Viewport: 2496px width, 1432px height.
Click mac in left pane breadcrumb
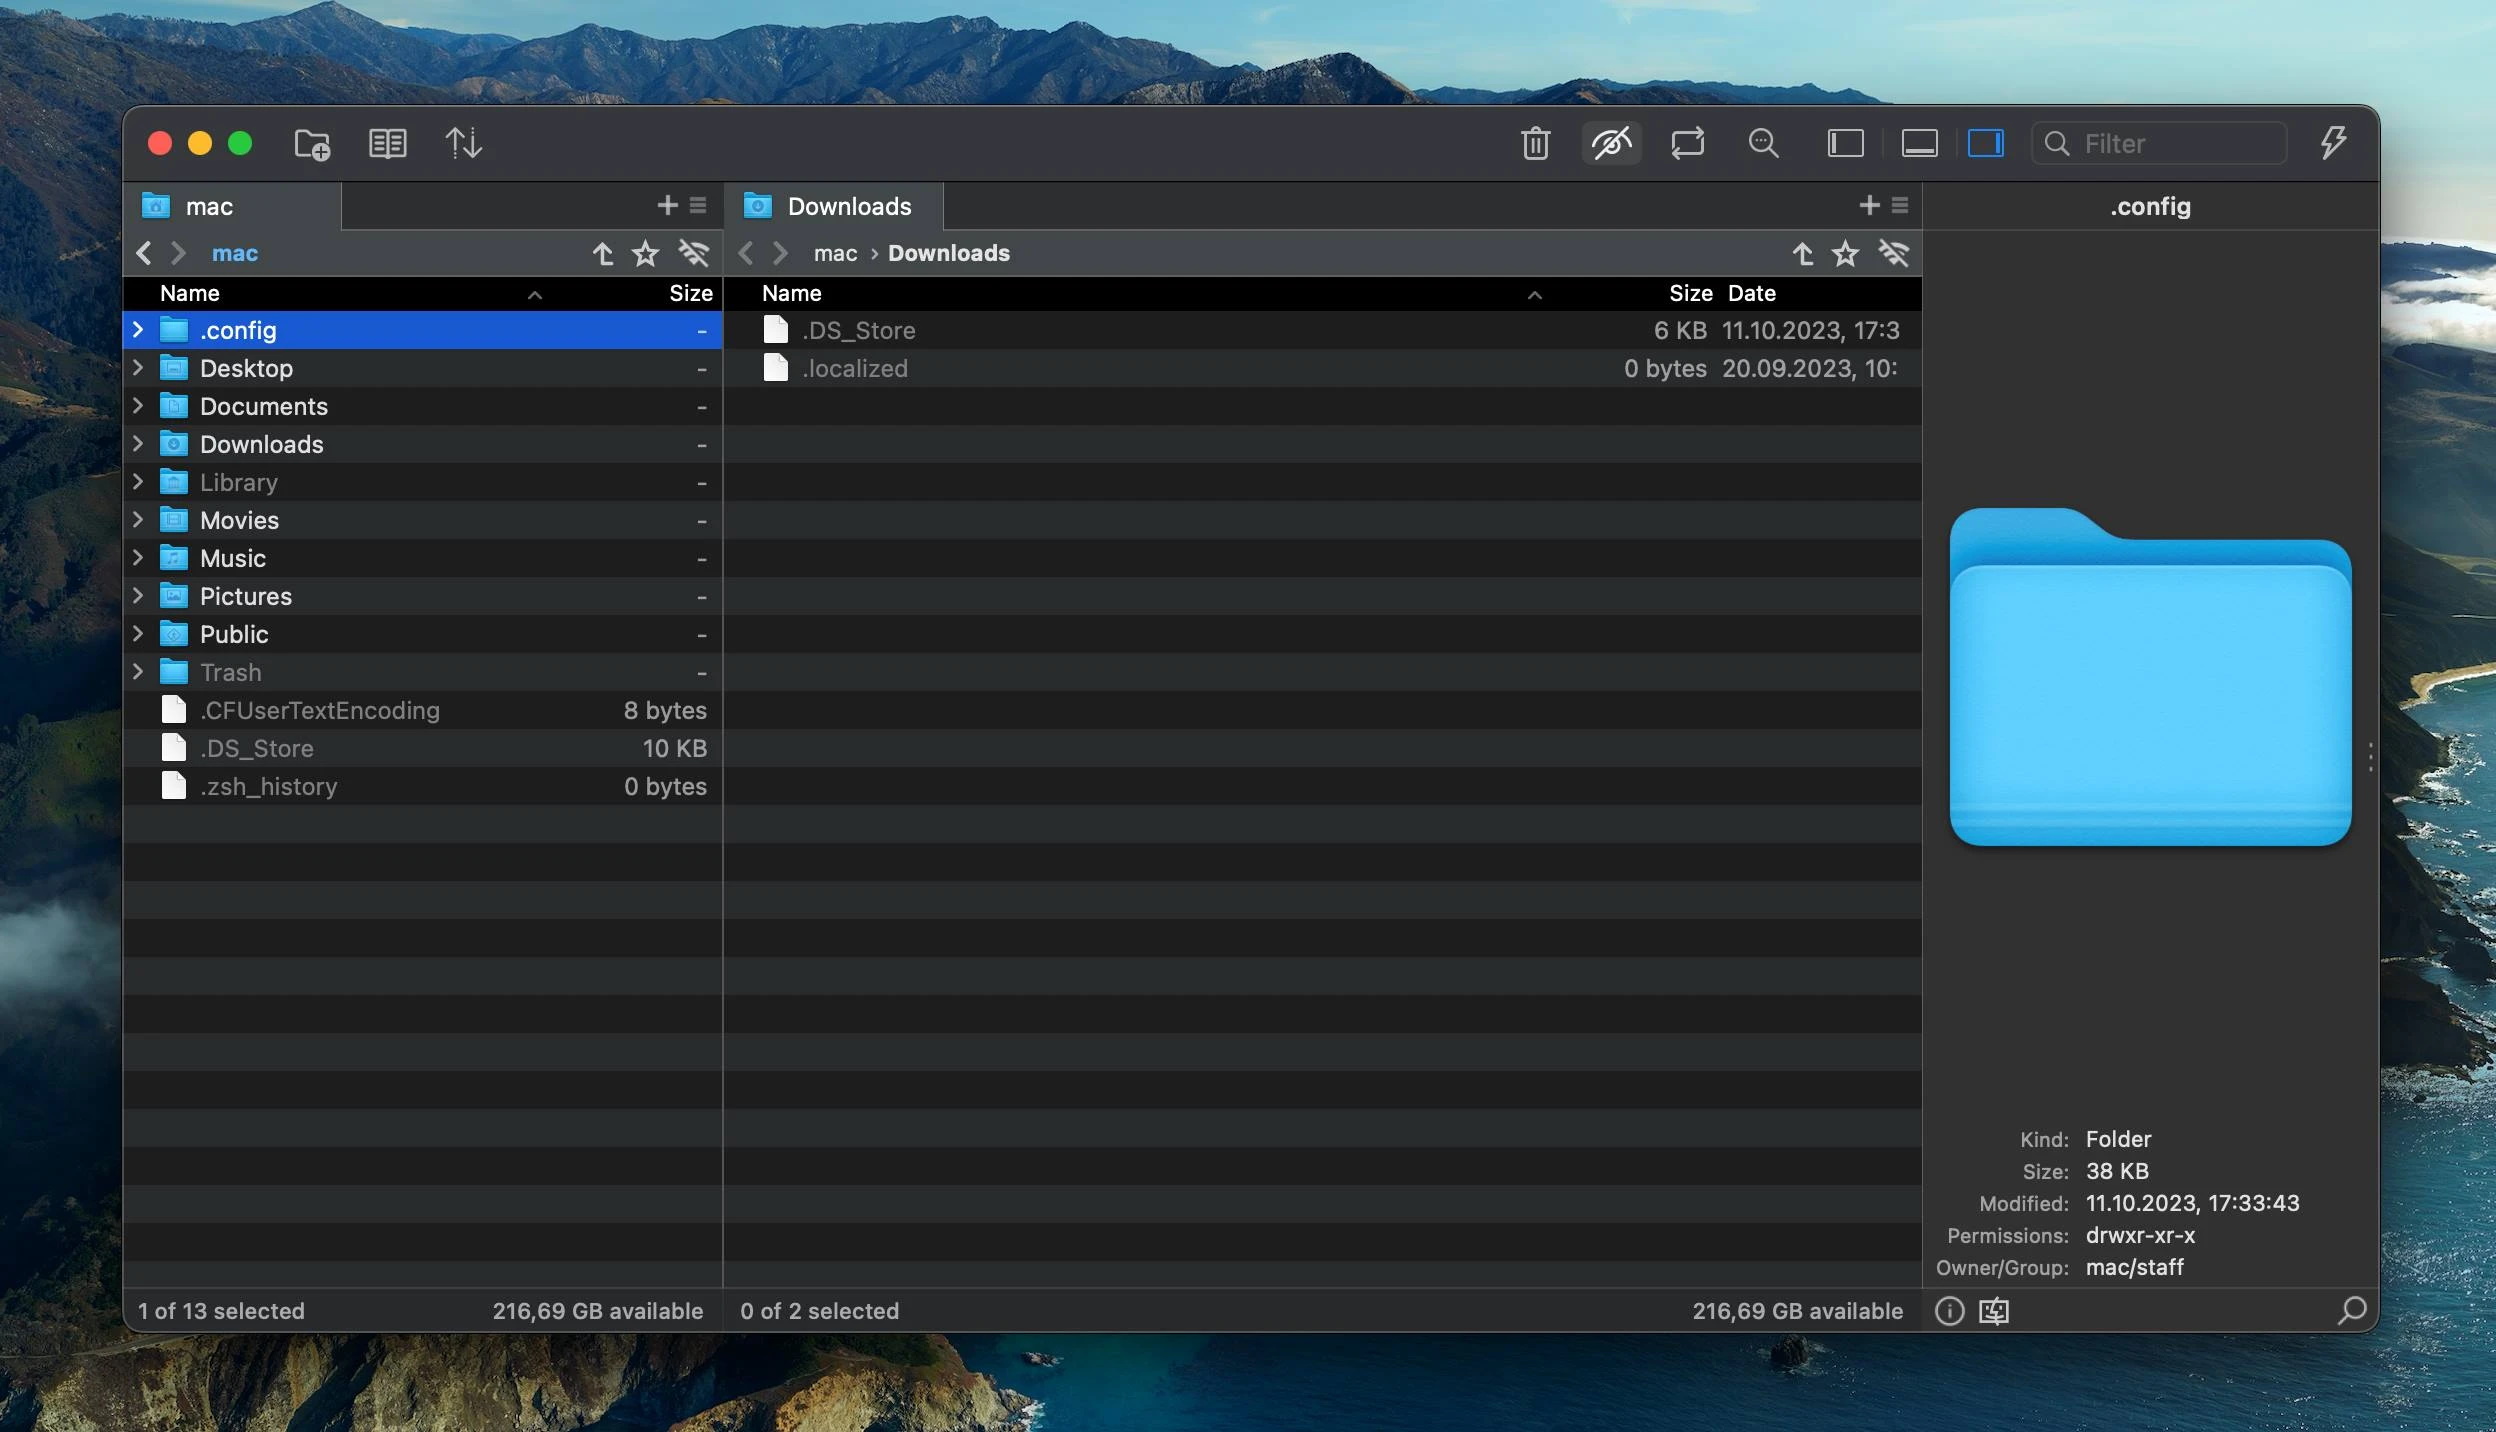(x=235, y=253)
